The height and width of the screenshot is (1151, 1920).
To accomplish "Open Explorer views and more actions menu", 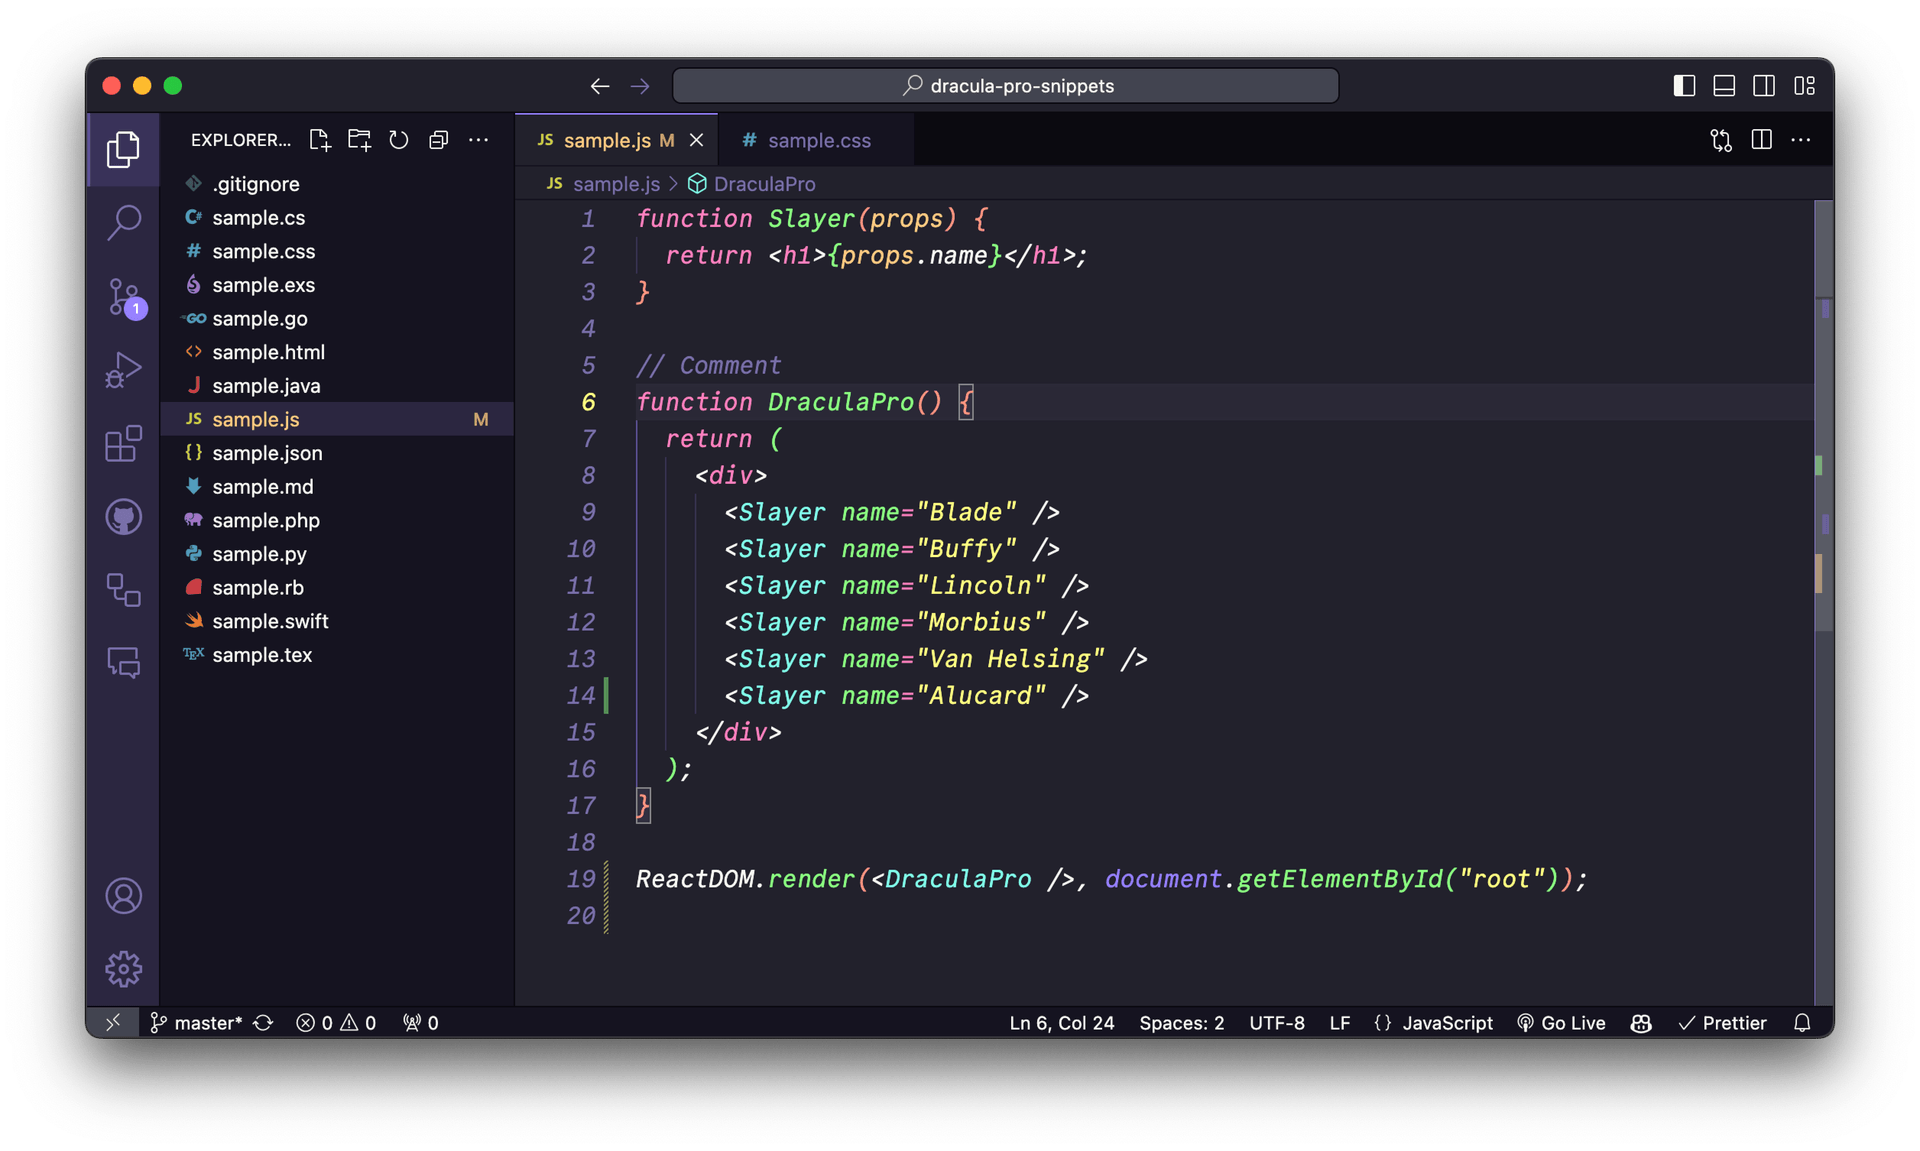I will [x=479, y=140].
